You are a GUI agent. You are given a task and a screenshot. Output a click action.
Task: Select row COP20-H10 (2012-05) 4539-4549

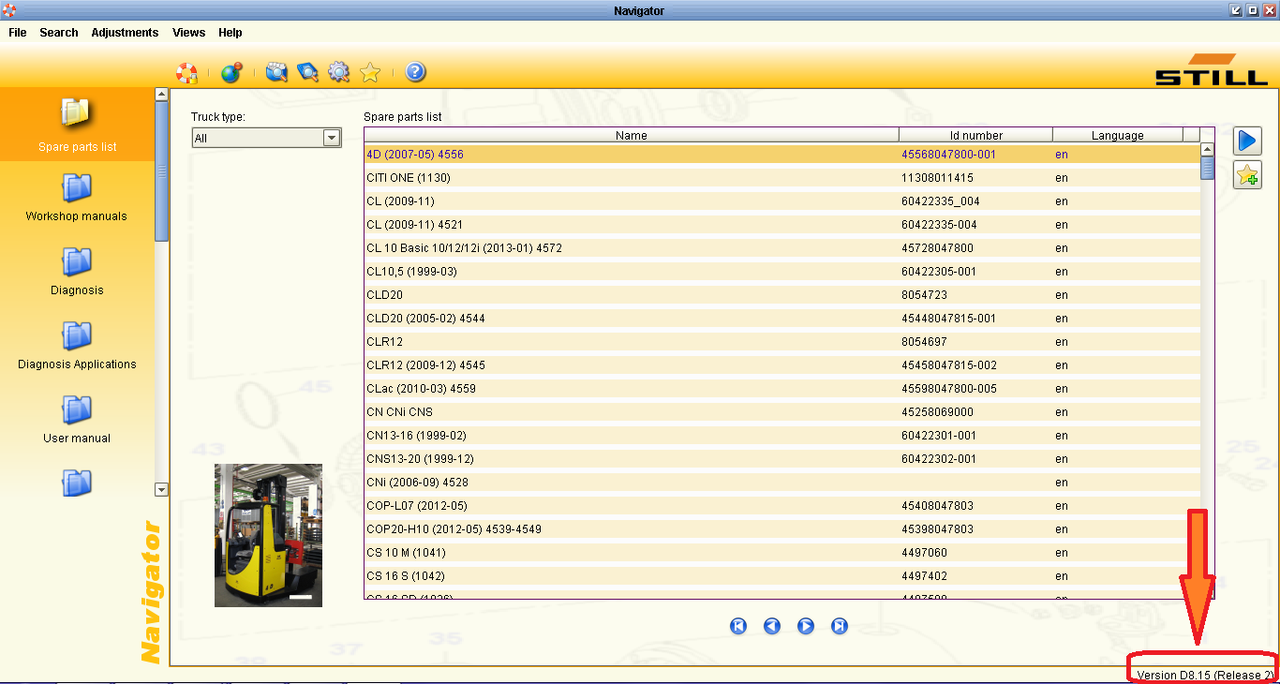click(782, 529)
